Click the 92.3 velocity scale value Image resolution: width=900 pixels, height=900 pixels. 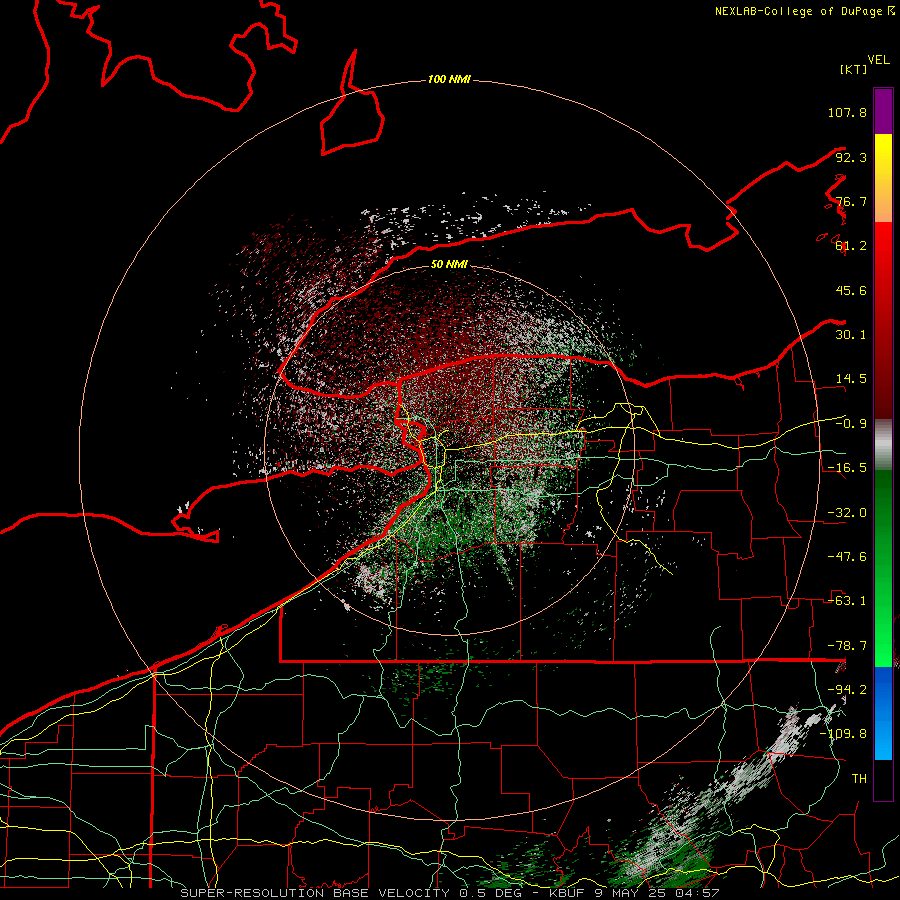click(851, 157)
